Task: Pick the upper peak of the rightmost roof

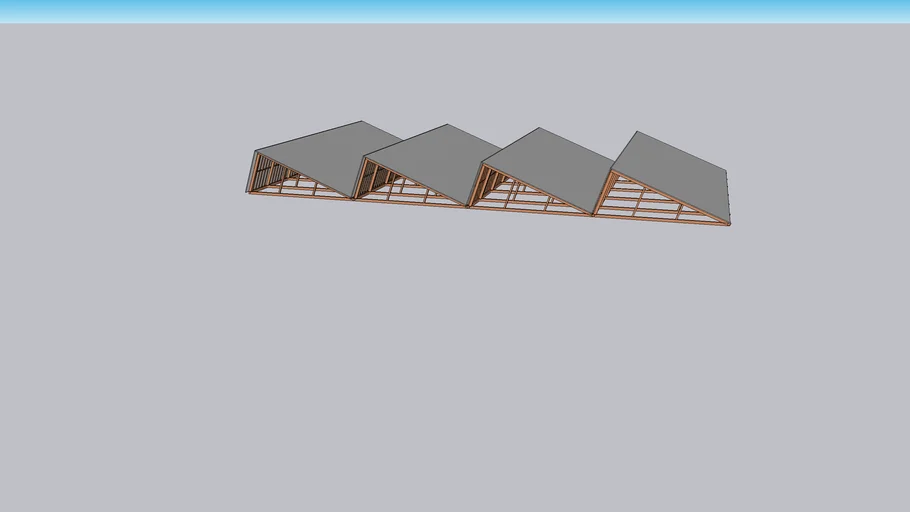Action: 637,132
